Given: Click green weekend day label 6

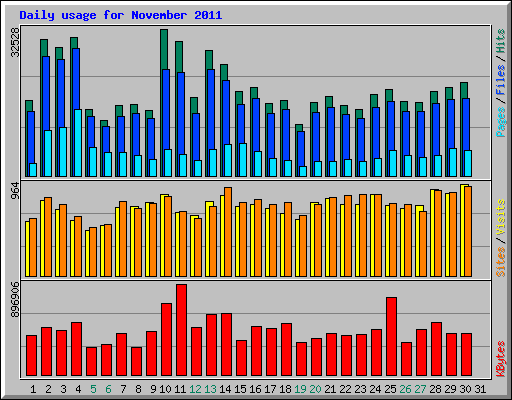Looking at the screenshot, I should (x=108, y=389).
